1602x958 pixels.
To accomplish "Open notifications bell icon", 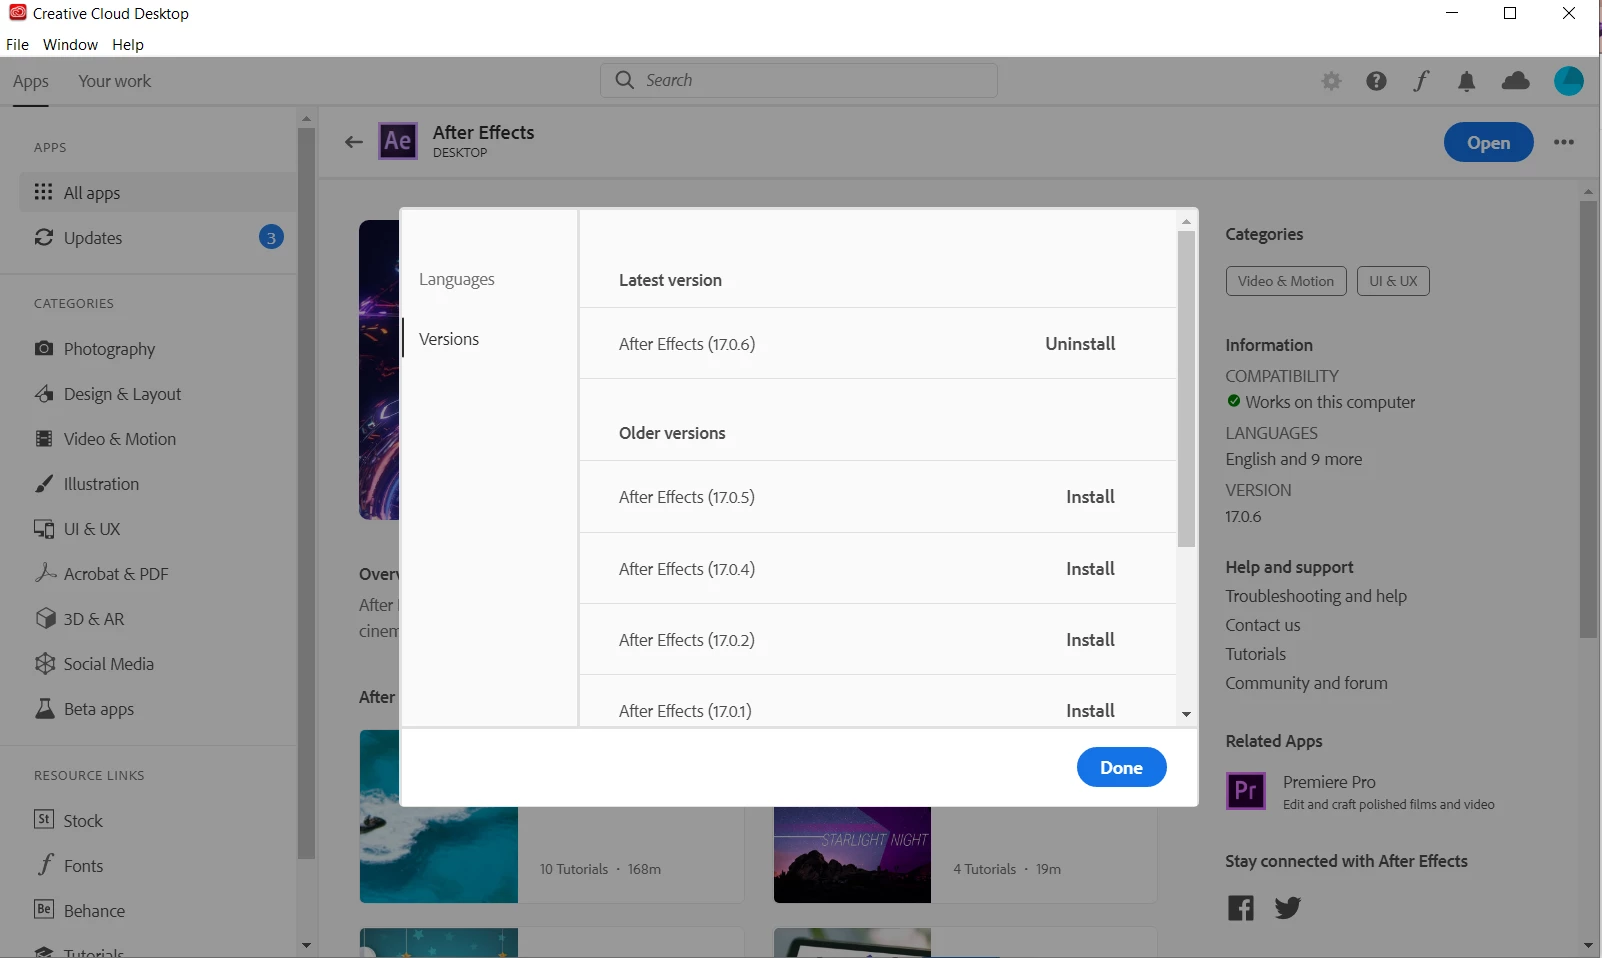I will 1467,81.
